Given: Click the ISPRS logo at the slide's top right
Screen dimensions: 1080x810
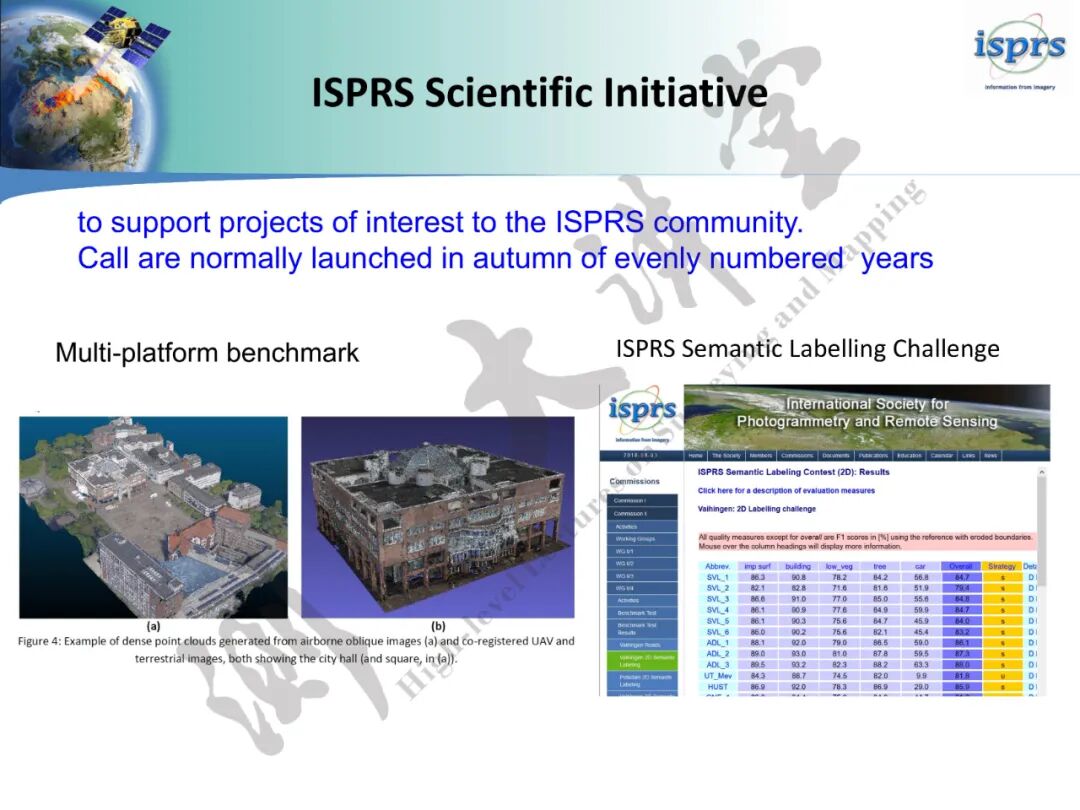Looking at the screenshot, I should pos(1019,50).
